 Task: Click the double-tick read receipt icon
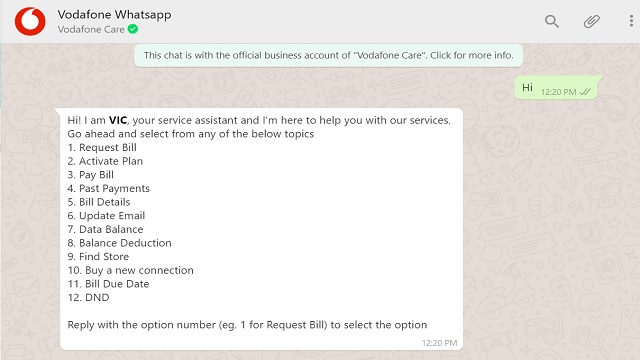tap(585, 92)
